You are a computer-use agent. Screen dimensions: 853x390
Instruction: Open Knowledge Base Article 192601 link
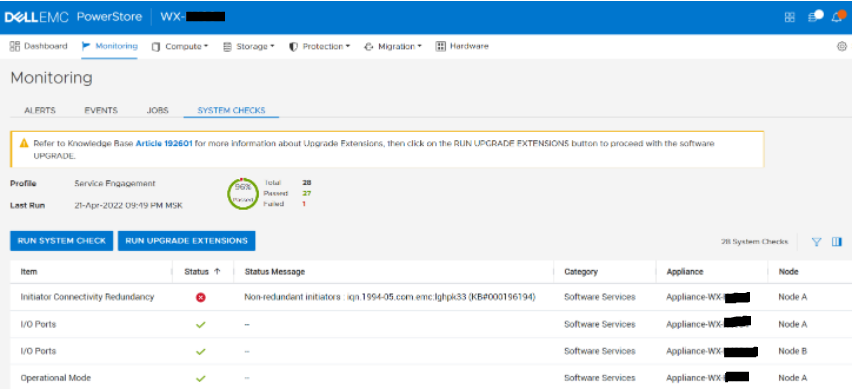tap(164, 144)
